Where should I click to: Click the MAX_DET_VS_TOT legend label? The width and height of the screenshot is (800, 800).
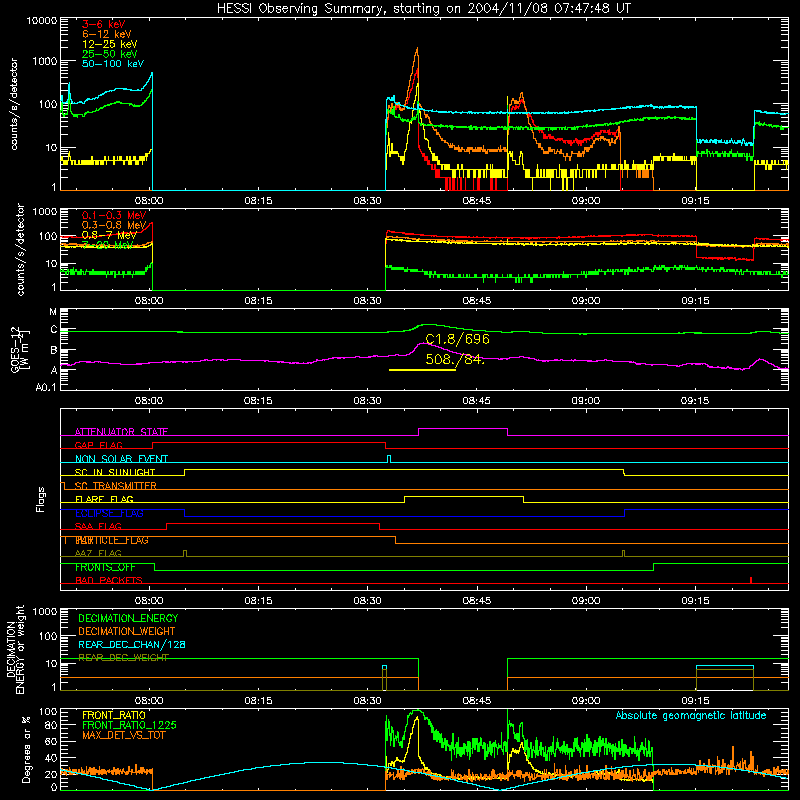pyautogui.click(x=123, y=735)
